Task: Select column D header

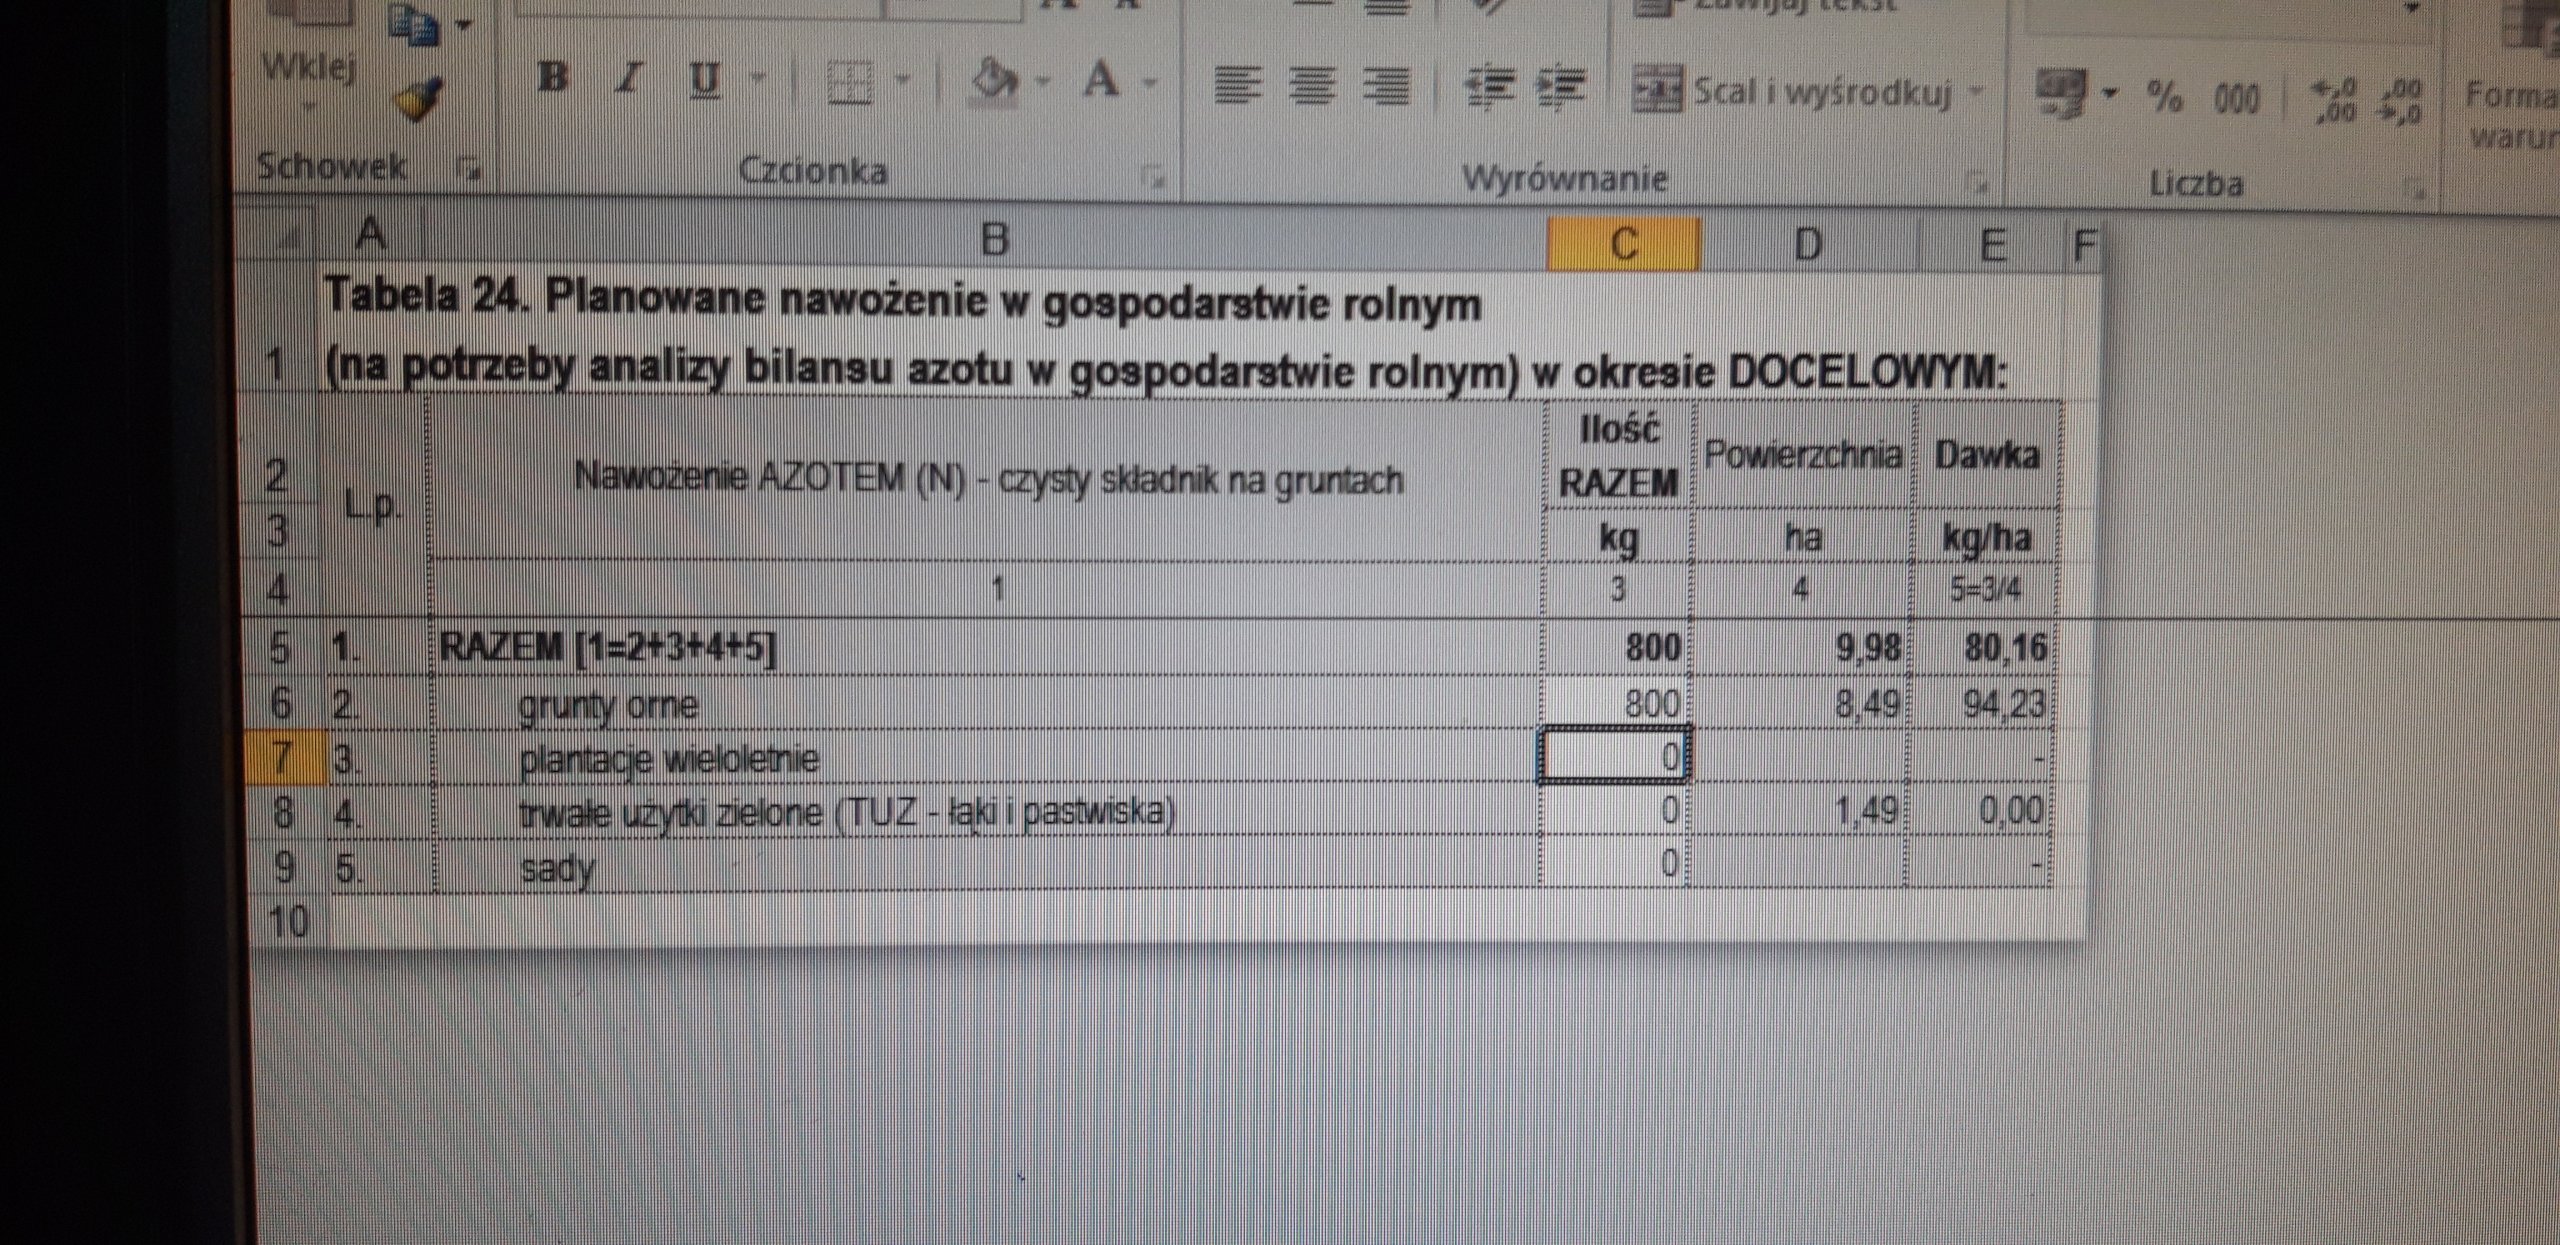Action: tap(1806, 244)
